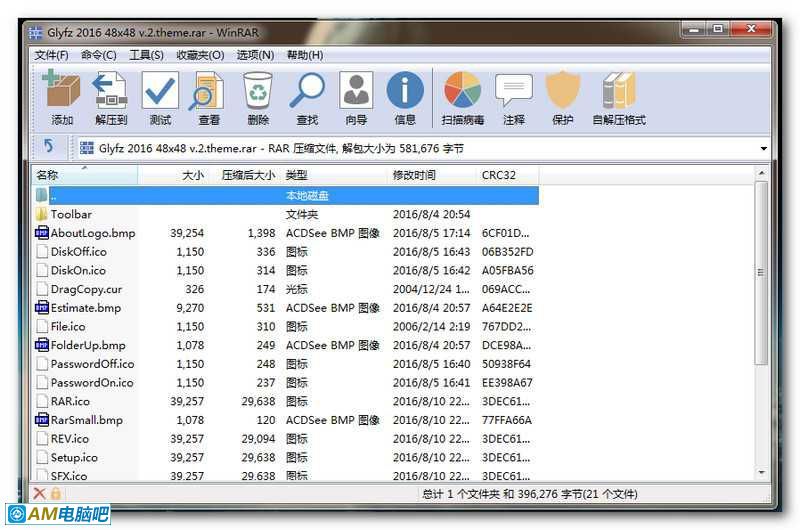This screenshot has width=800, height=530.
Task: Click the Delete (删除) recycle bin icon
Action: pos(258,91)
